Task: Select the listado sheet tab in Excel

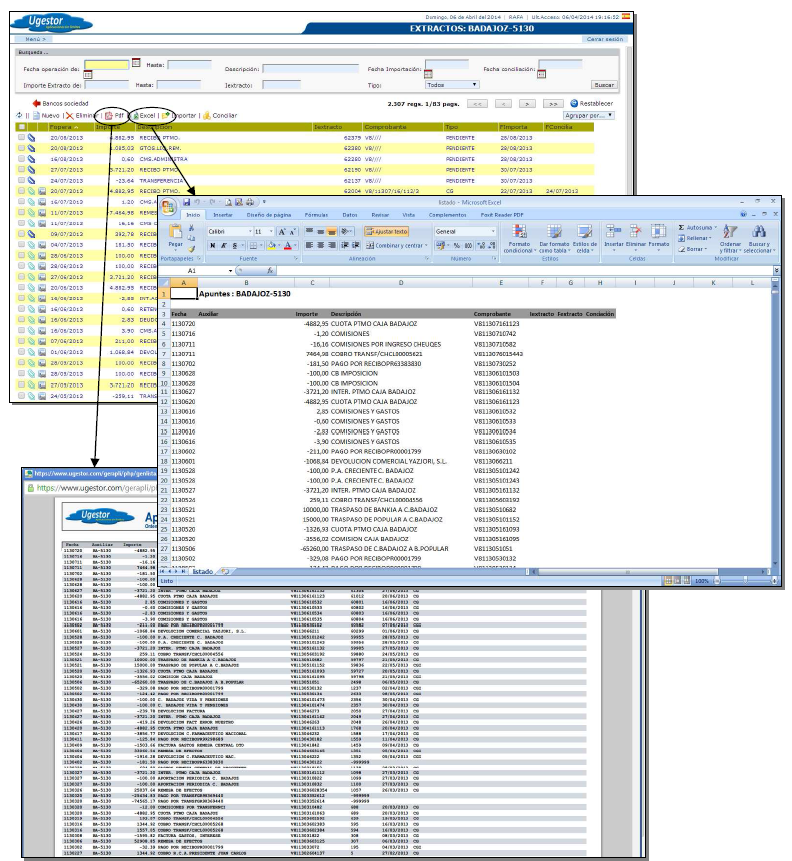Action: pos(203,572)
